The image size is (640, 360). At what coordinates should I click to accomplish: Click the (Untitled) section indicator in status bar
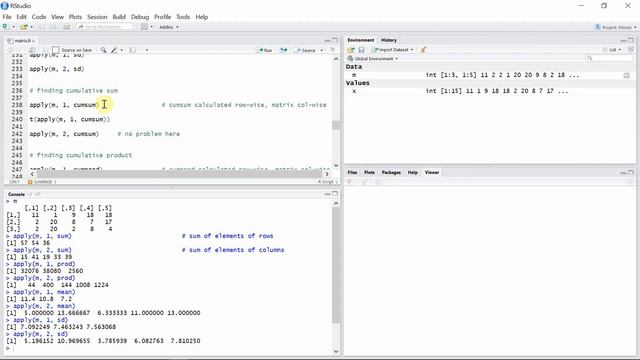point(42,182)
